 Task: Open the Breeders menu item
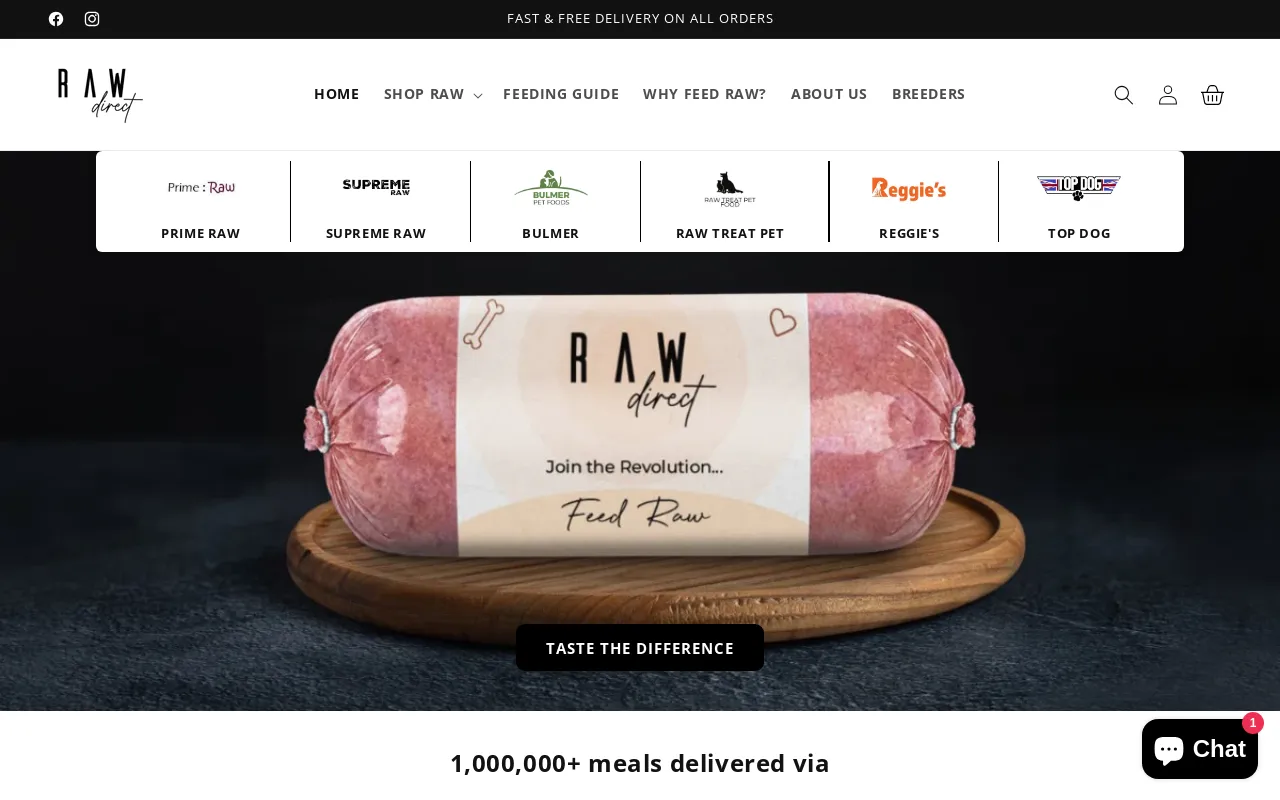coord(929,94)
